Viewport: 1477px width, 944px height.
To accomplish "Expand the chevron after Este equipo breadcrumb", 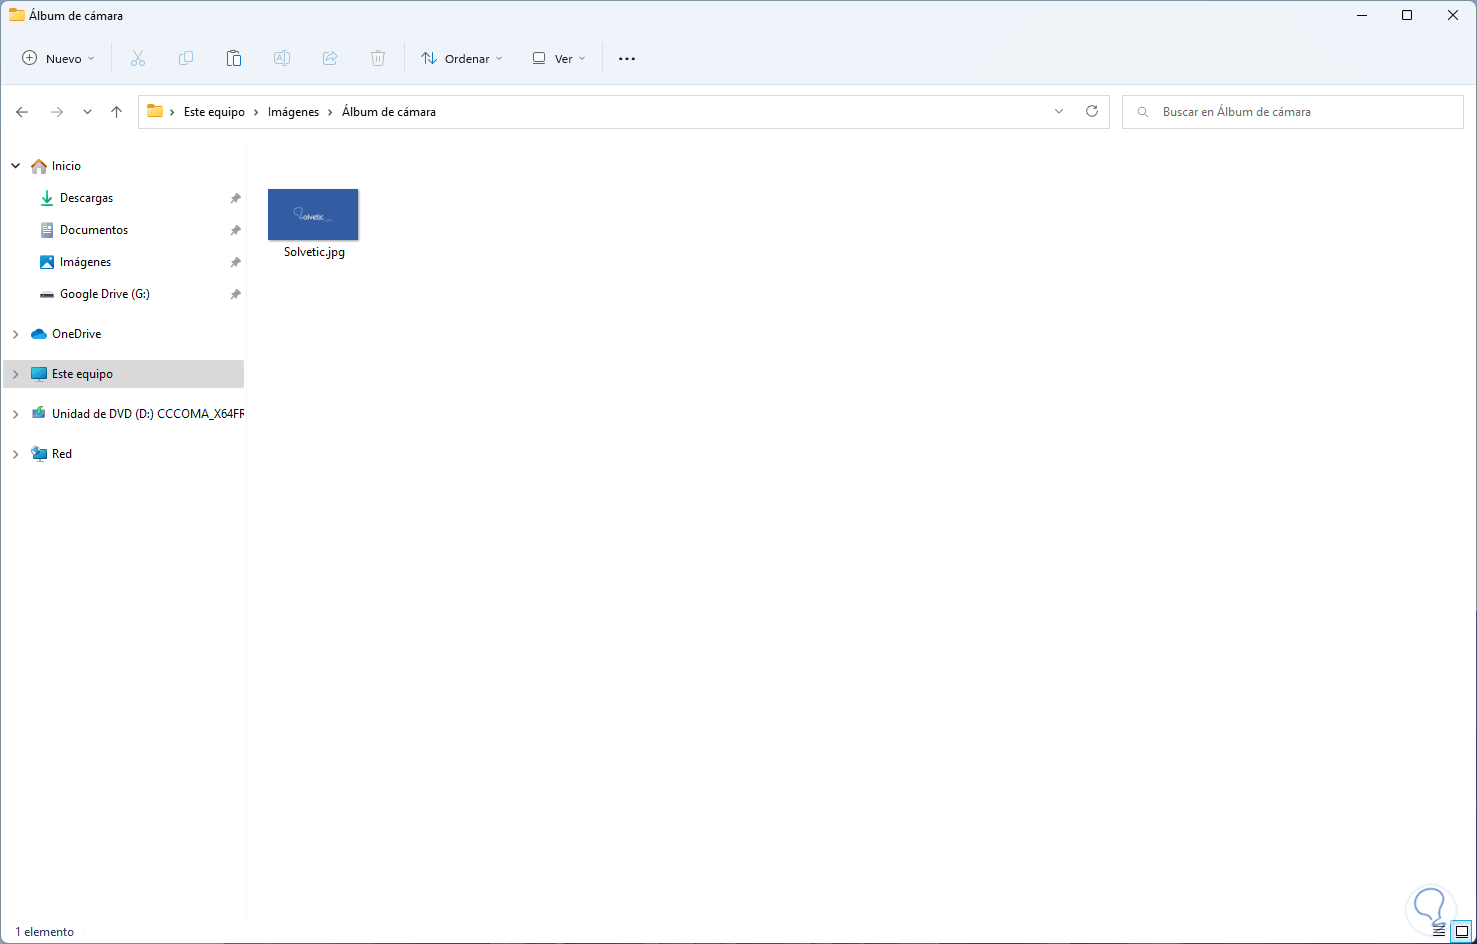I will (257, 112).
